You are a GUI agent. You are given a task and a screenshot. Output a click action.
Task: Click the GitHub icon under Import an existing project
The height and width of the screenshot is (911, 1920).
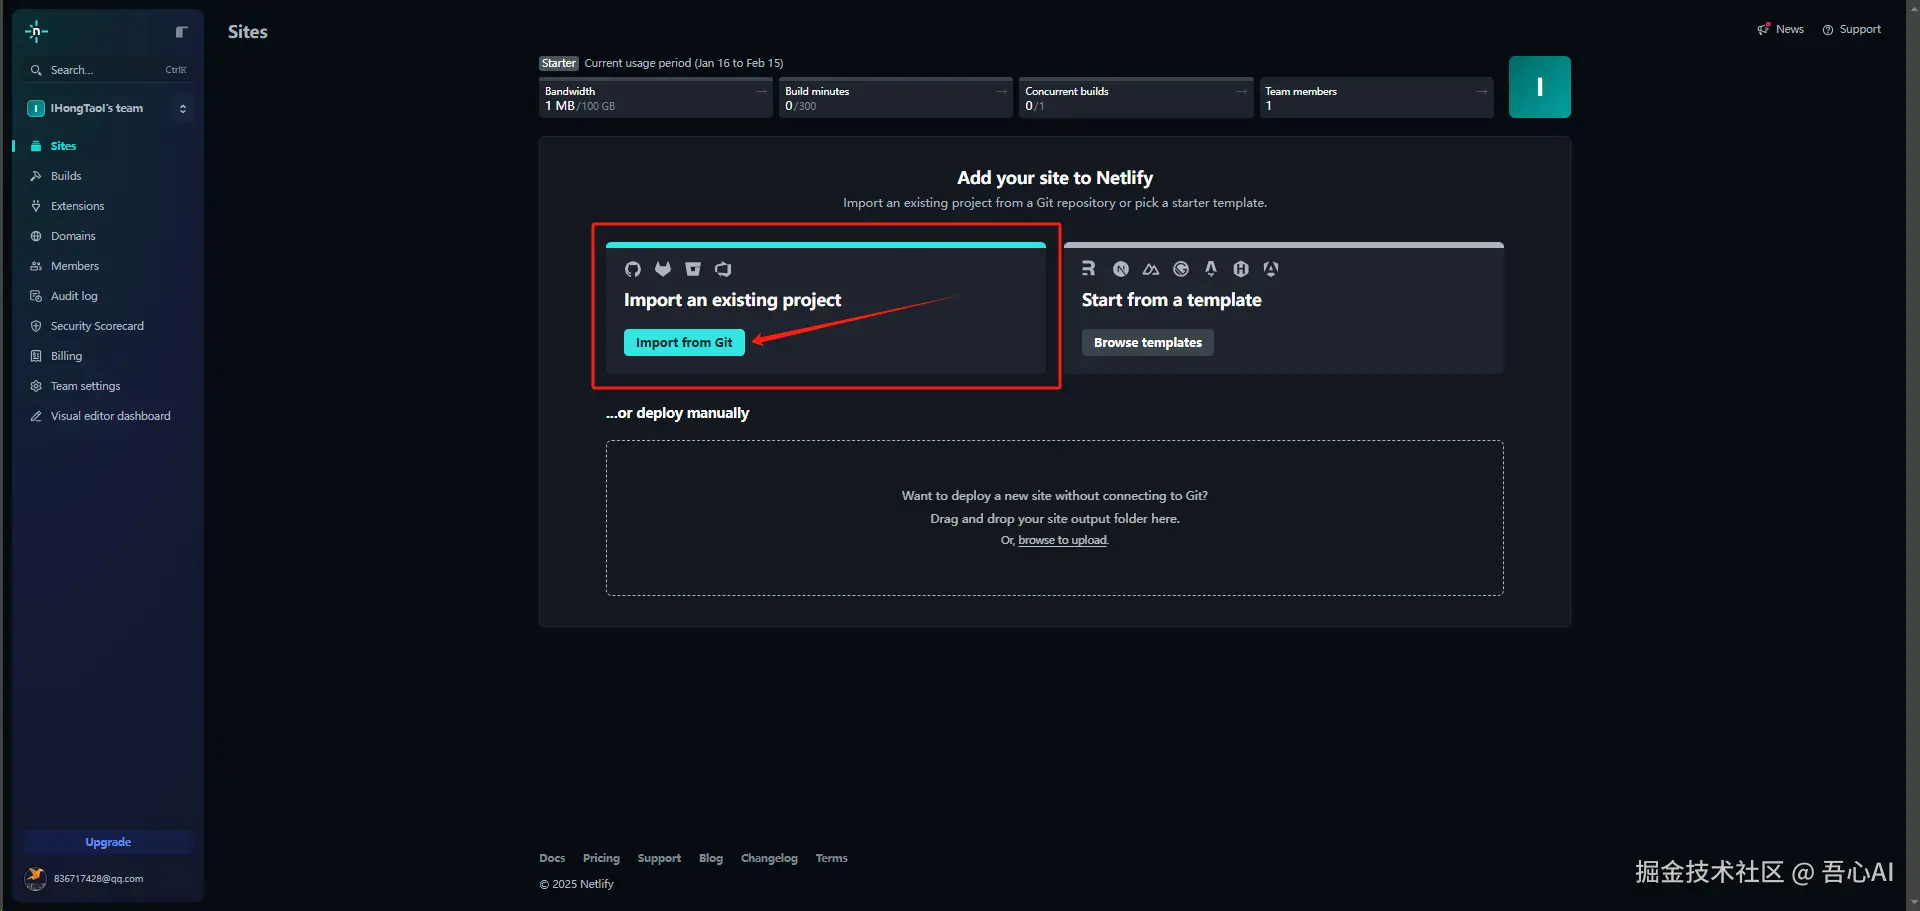point(633,269)
